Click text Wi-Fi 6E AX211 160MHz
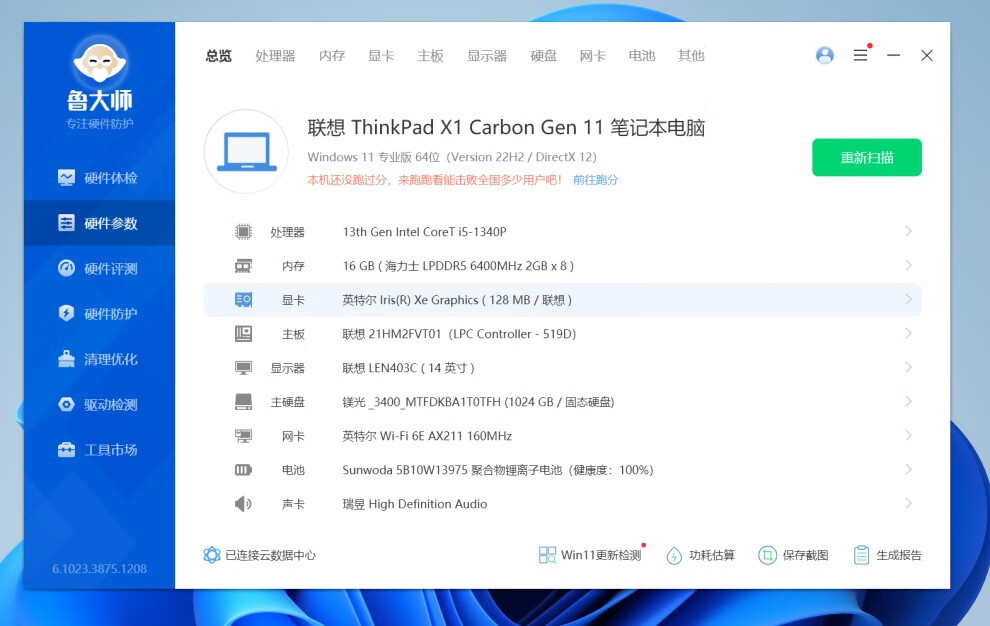Viewport: 990px width, 626px height. point(446,436)
